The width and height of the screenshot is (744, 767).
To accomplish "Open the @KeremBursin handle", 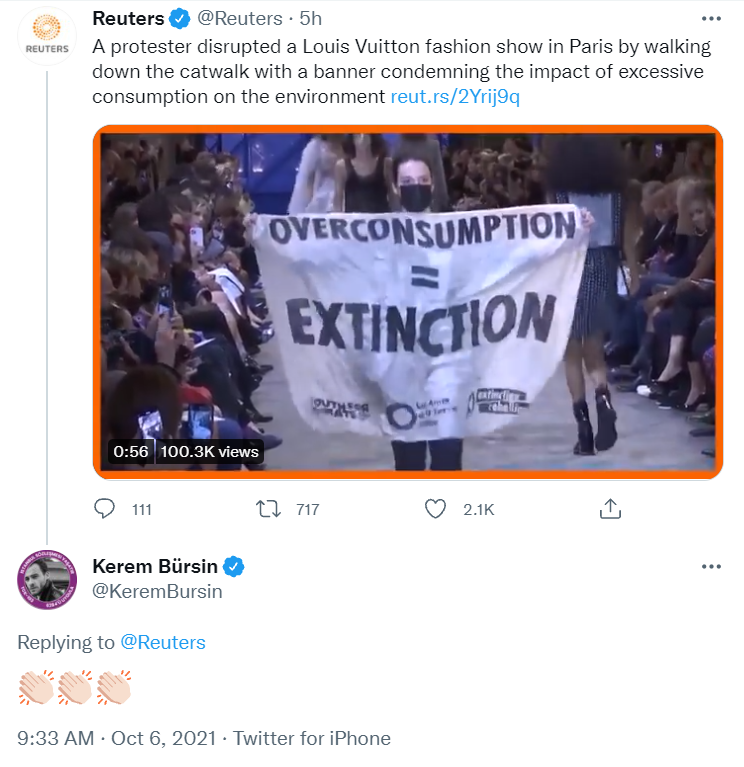I will pos(158,591).
